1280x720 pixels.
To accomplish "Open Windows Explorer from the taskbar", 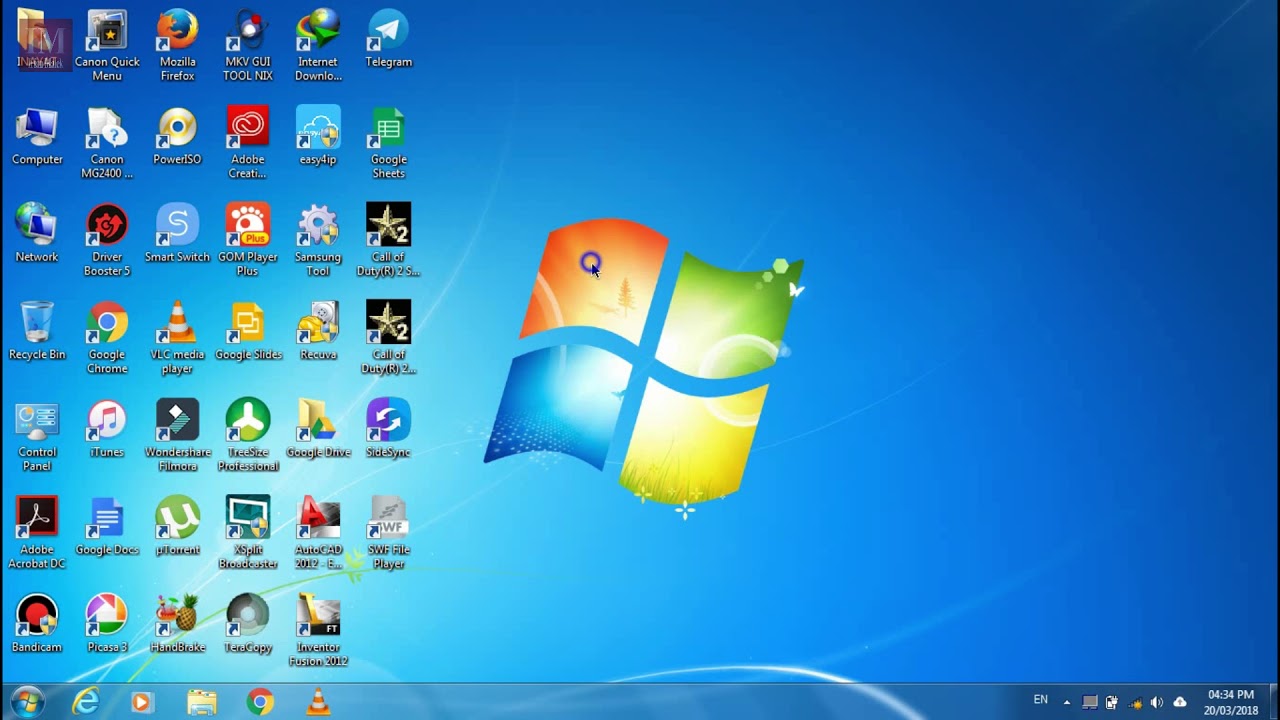I will pyautogui.click(x=201, y=703).
